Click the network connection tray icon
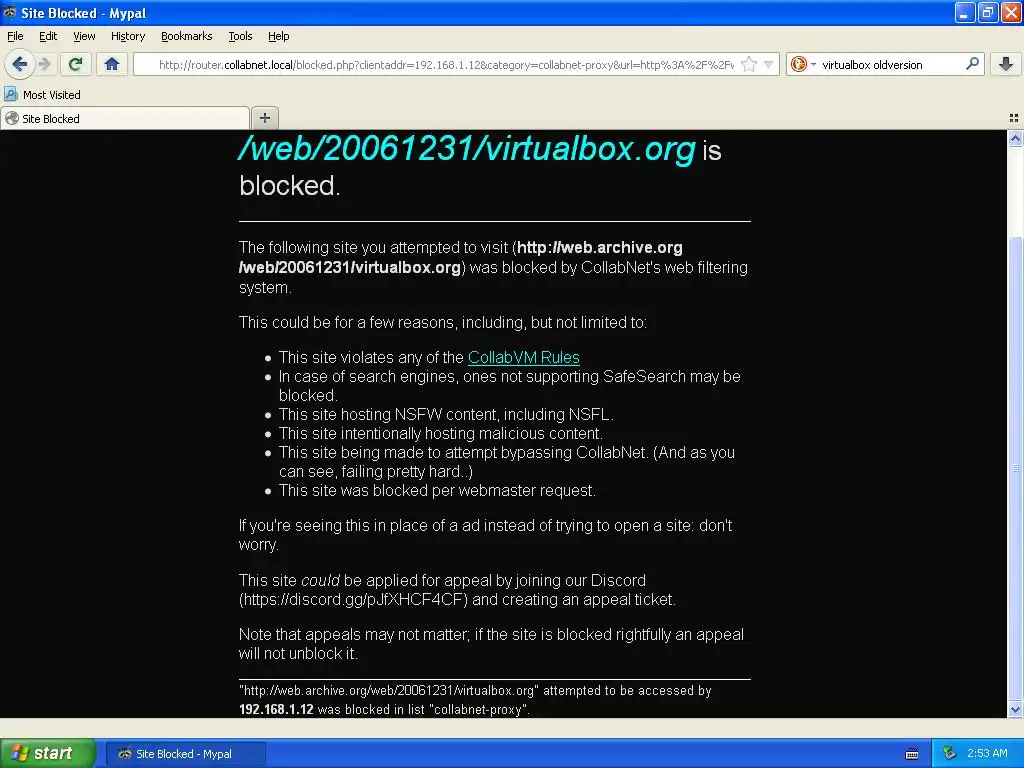The width and height of the screenshot is (1024, 768). coord(949,753)
